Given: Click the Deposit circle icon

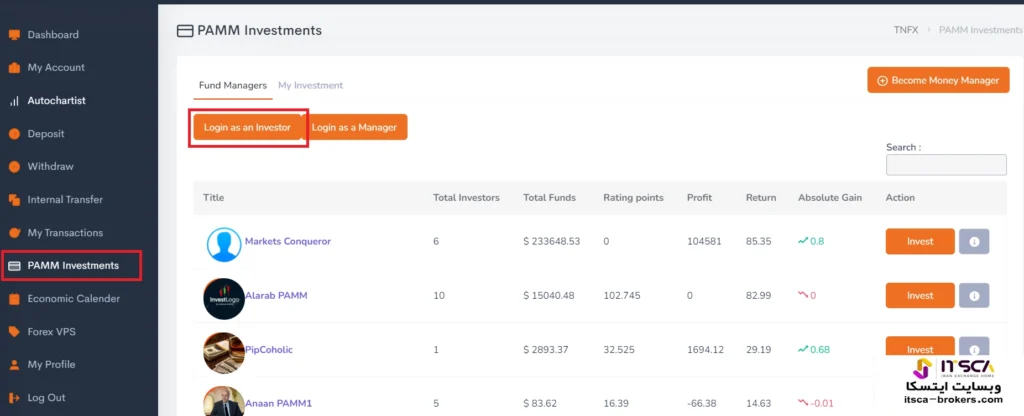Looking at the screenshot, I should pyautogui.click(x=14, y=134).
